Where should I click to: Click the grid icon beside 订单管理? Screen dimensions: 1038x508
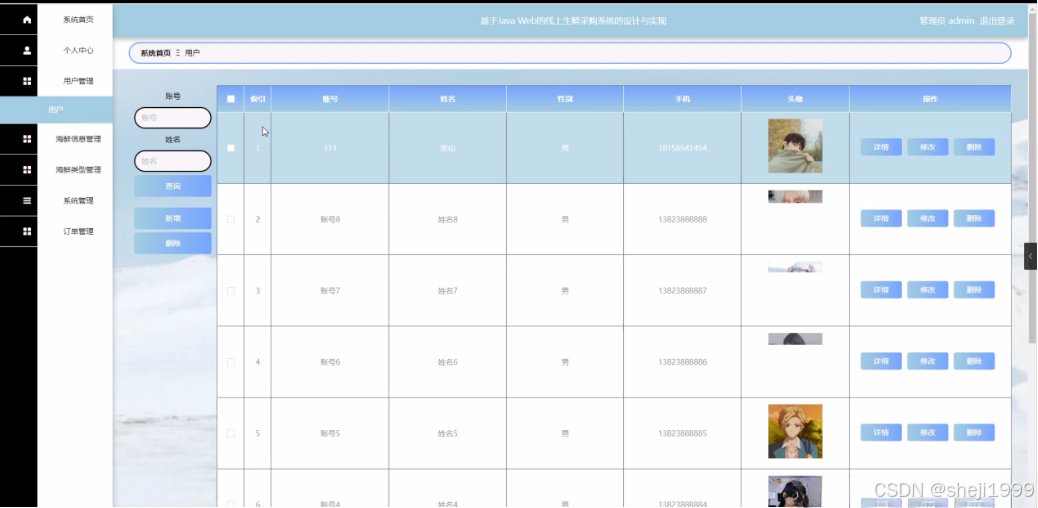coord(27,231)
